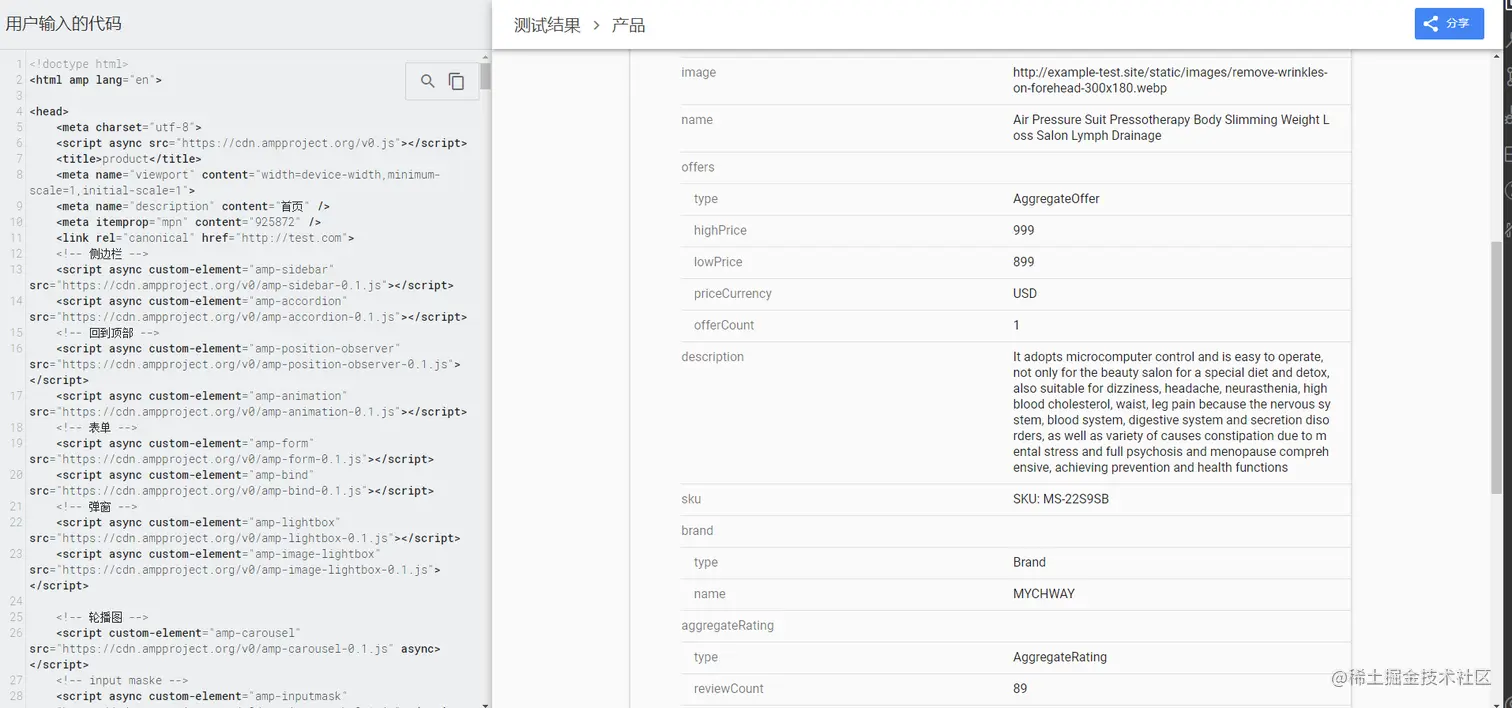The image size is (1512, 708).
Task: Click the code panel scrollbar thumb
Action: [x=485, y=77]
